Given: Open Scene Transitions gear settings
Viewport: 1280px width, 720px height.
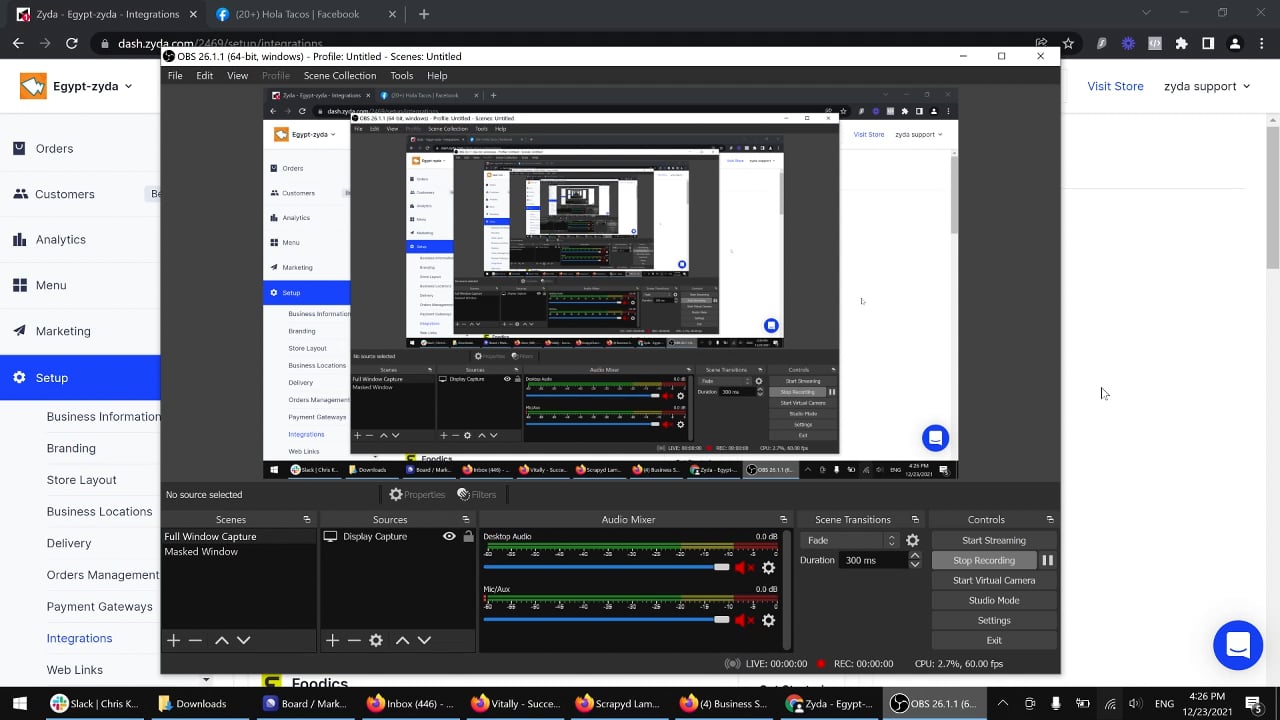Looking at the screenshot, I should point(912,540).
